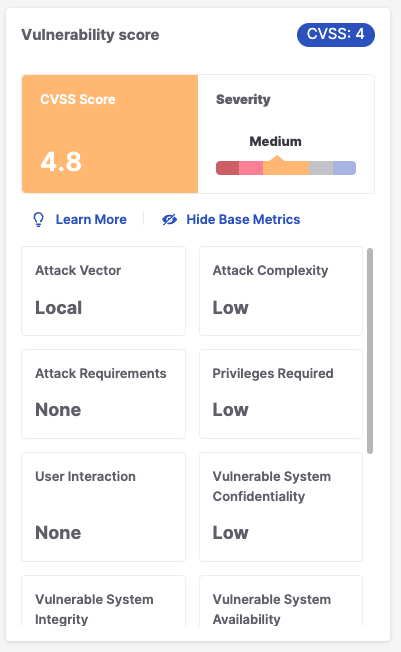Select the orange CVSS Score 4.8 tile
401x652 pixels.
pos(110,134)
